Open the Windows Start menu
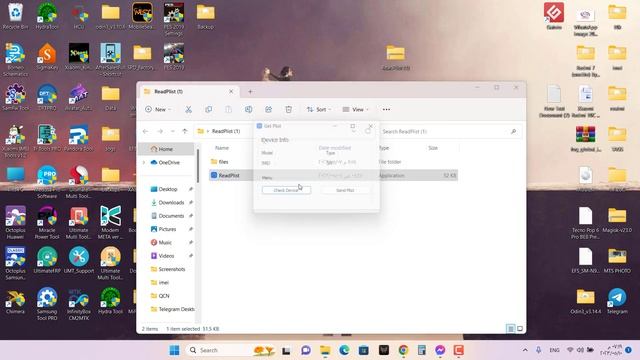The width and height of the screenshot is (640, 360). tap(174, 350)
